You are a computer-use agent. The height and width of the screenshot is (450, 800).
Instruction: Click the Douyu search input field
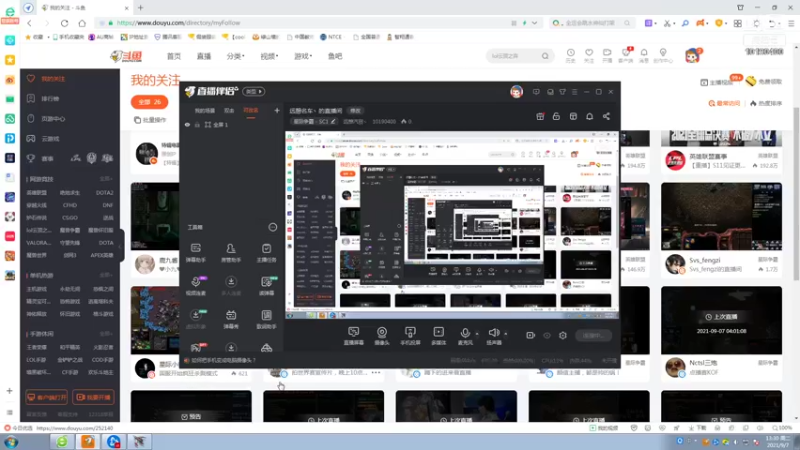point(514,56)
